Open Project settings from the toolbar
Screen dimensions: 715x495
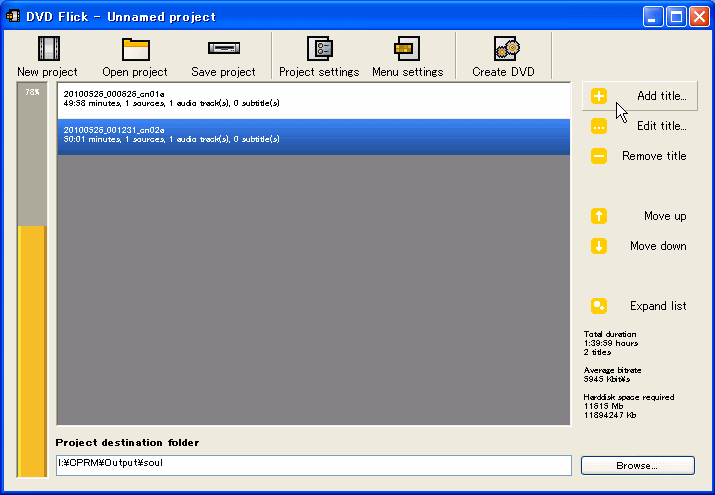pos(319,48)
